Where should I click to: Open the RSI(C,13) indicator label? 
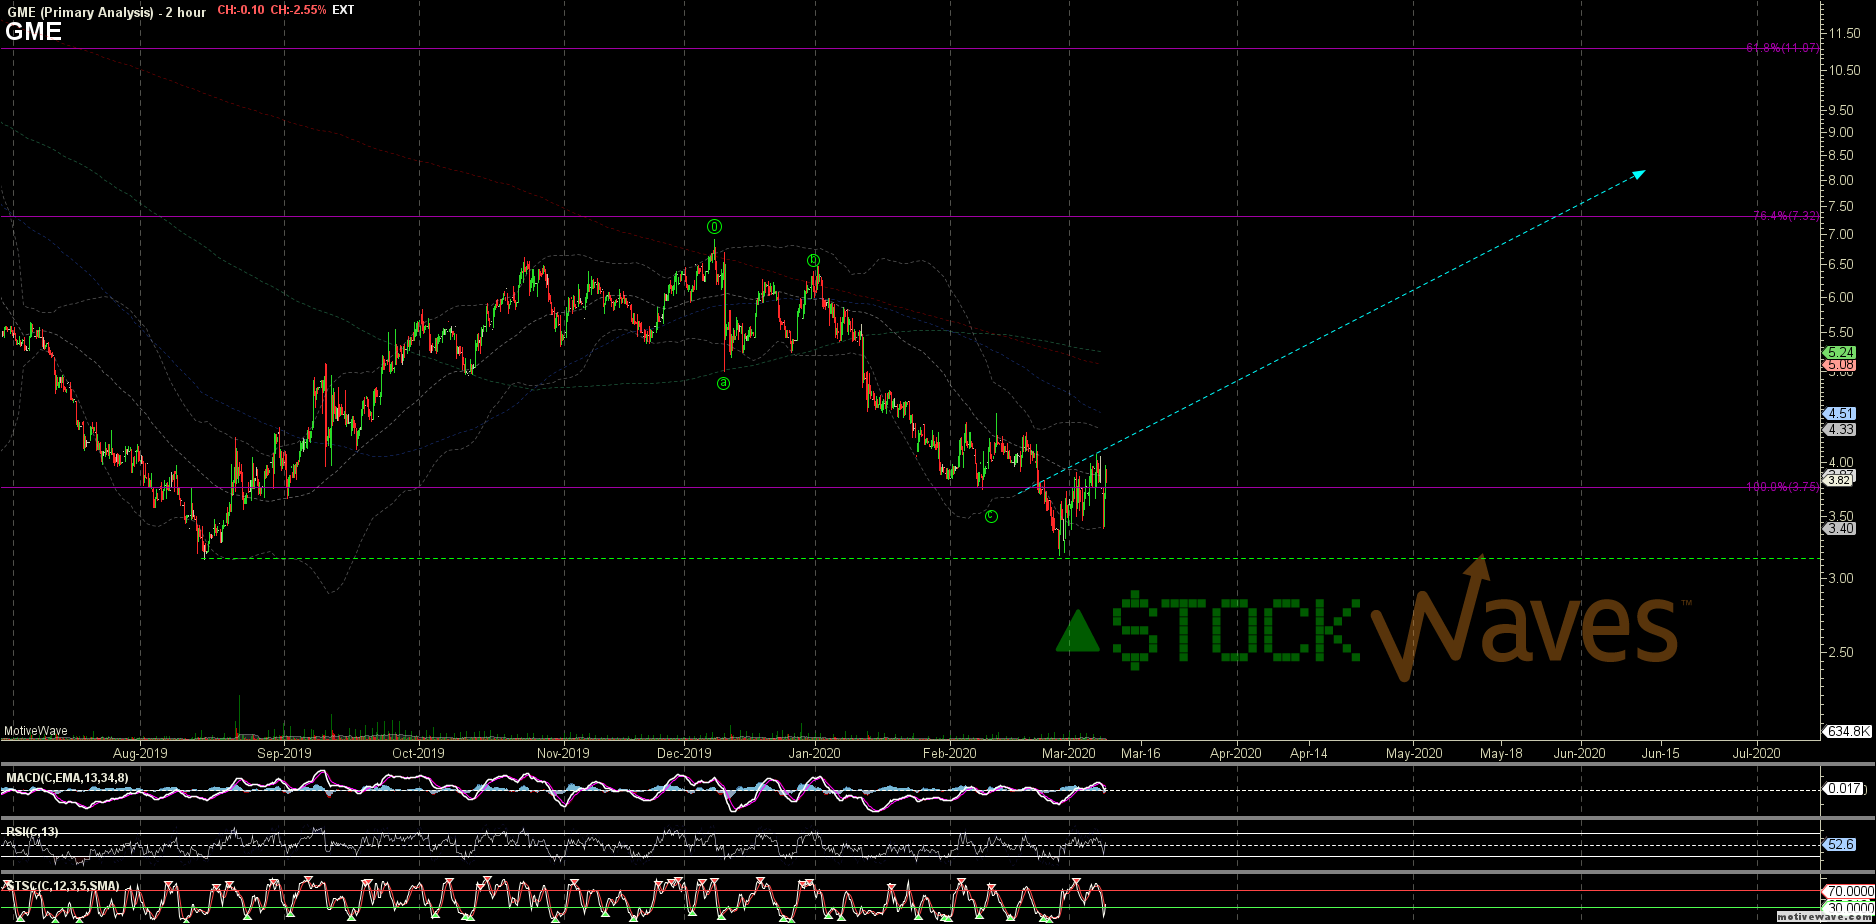pos(32,832)
